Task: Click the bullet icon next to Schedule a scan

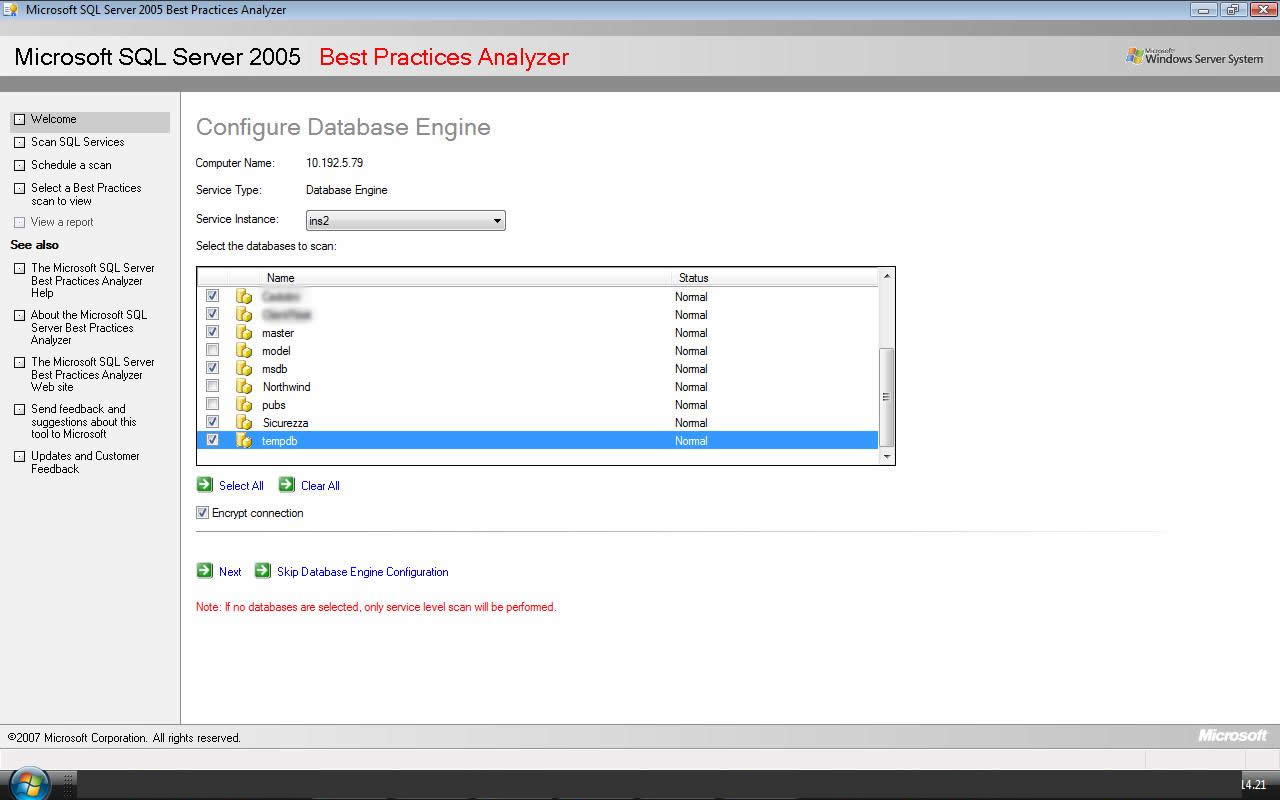Action: point(19,165)
